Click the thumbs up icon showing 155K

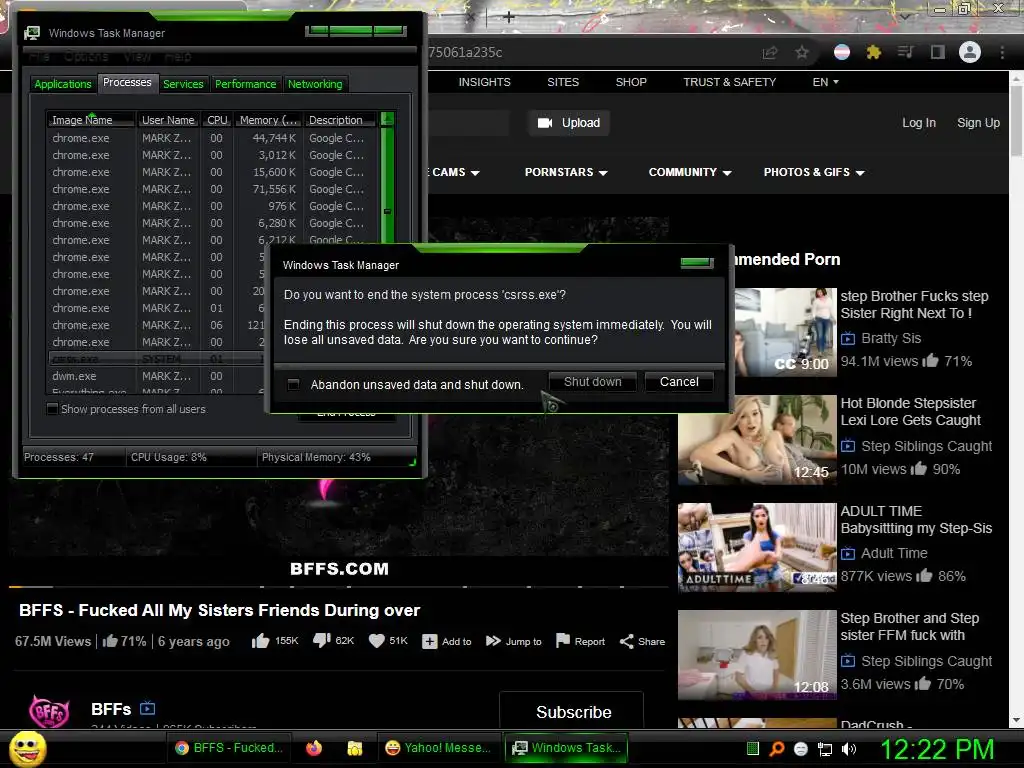pos(261,641)
